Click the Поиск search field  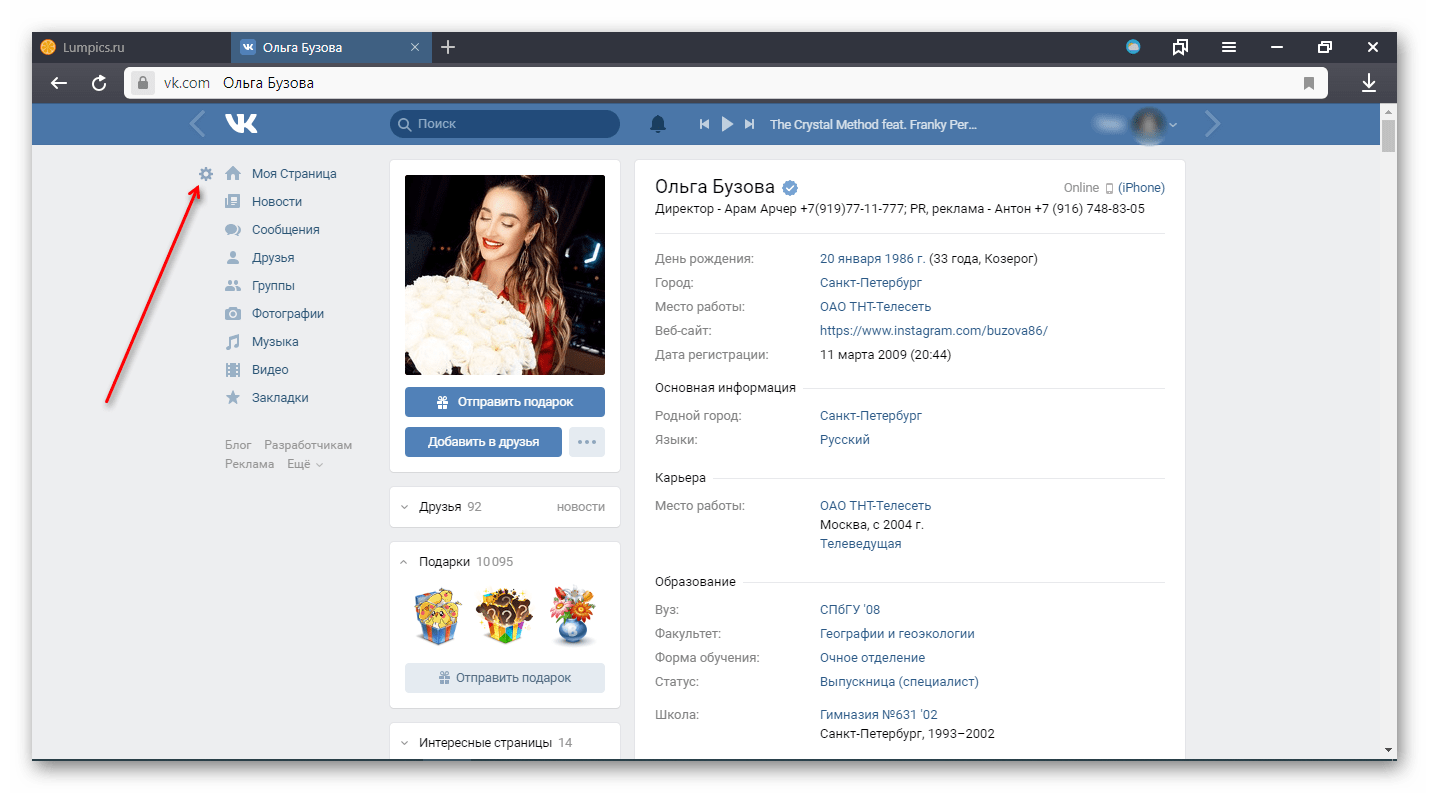coord(505,124)
